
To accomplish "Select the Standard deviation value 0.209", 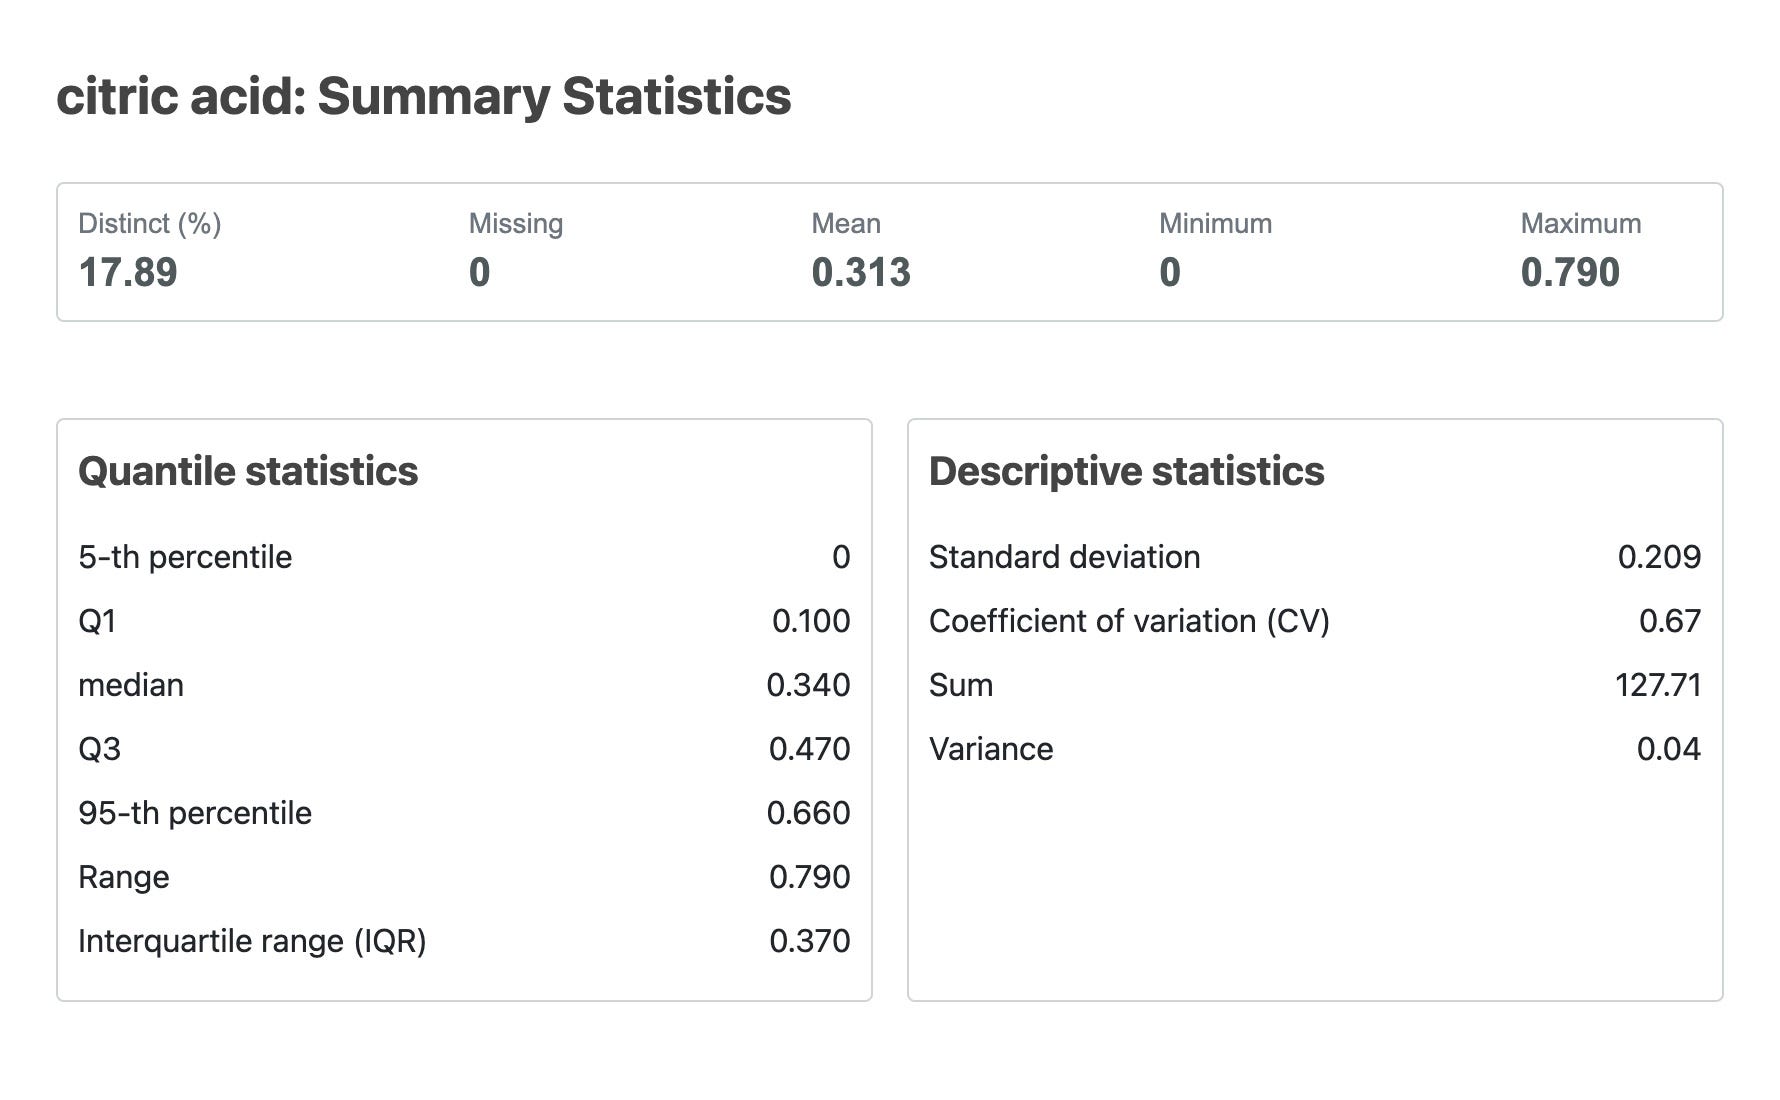I will click(1659, 557).
